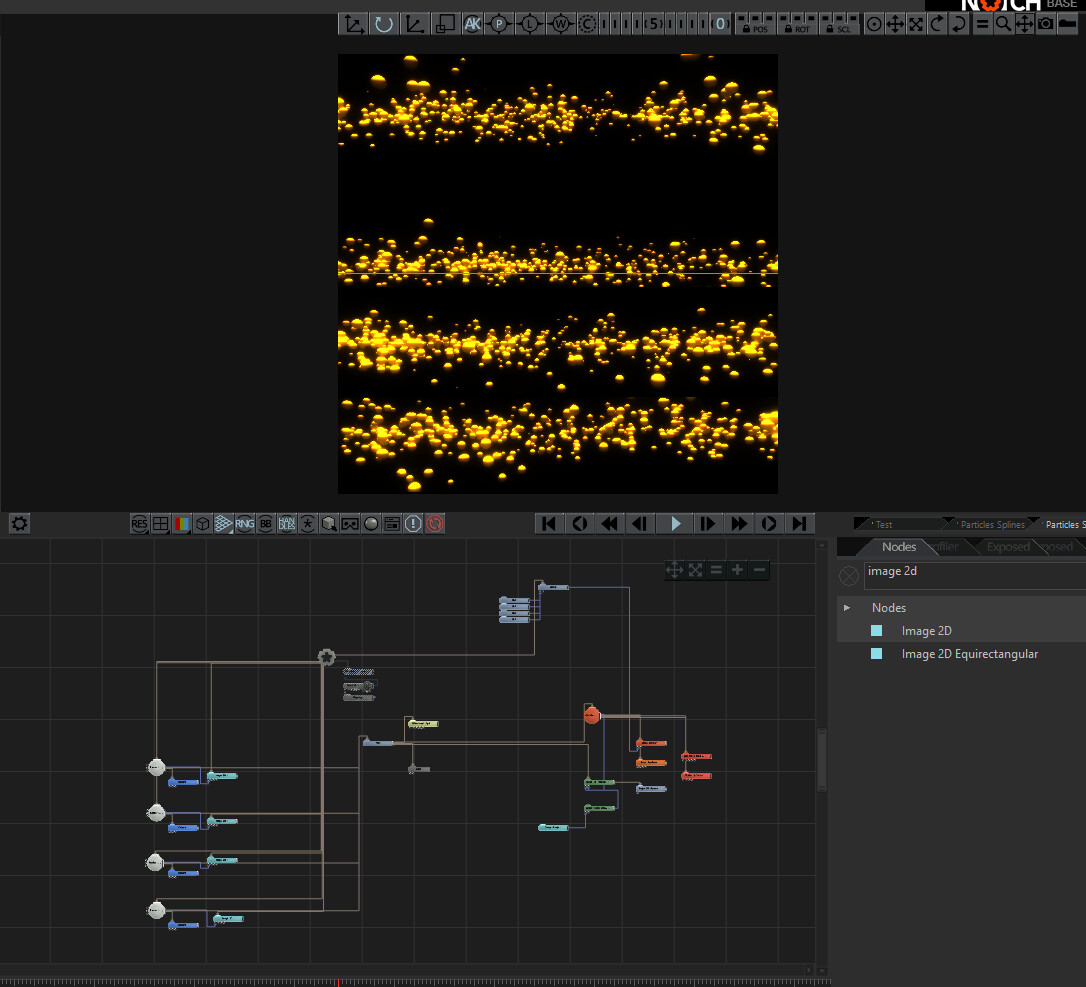
Task: Click the Play button
Action: point(675,524)
